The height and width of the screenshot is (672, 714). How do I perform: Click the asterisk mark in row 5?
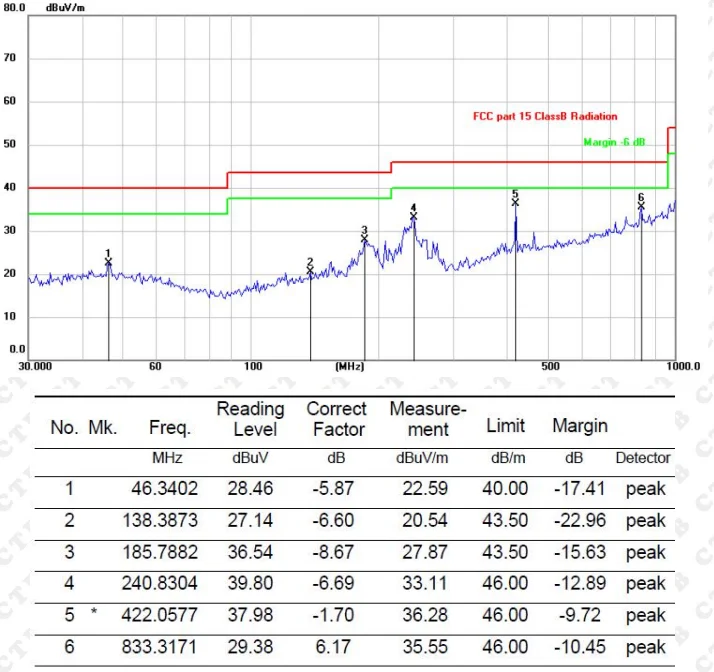tap(94, 611)
